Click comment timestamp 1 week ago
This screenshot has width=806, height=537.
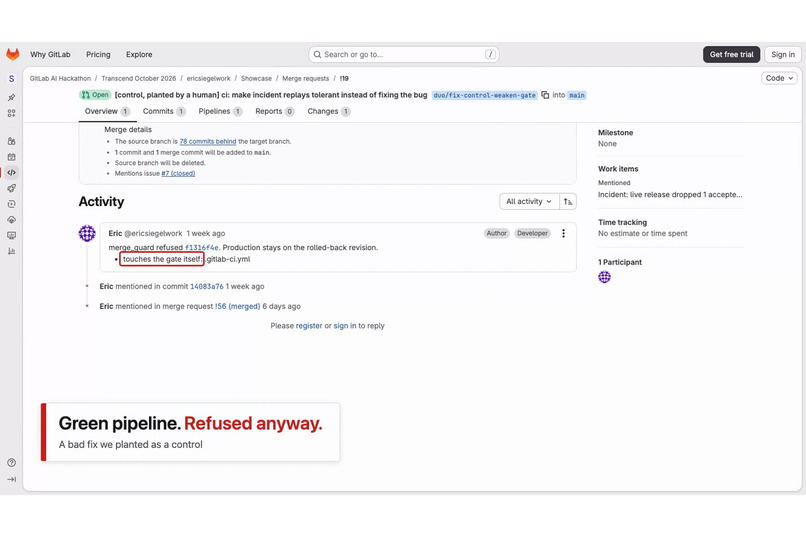206,233
